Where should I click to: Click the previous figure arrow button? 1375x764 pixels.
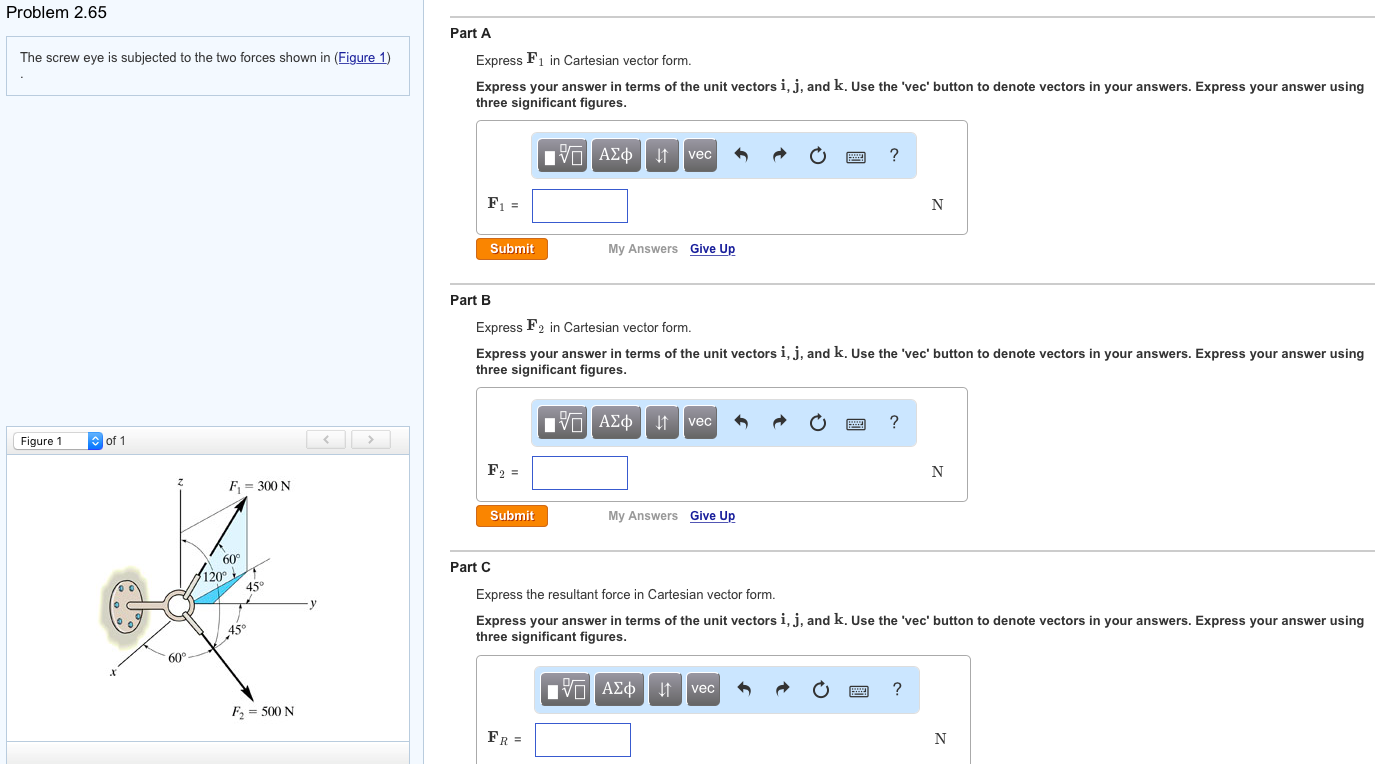[x=325, y=439]
